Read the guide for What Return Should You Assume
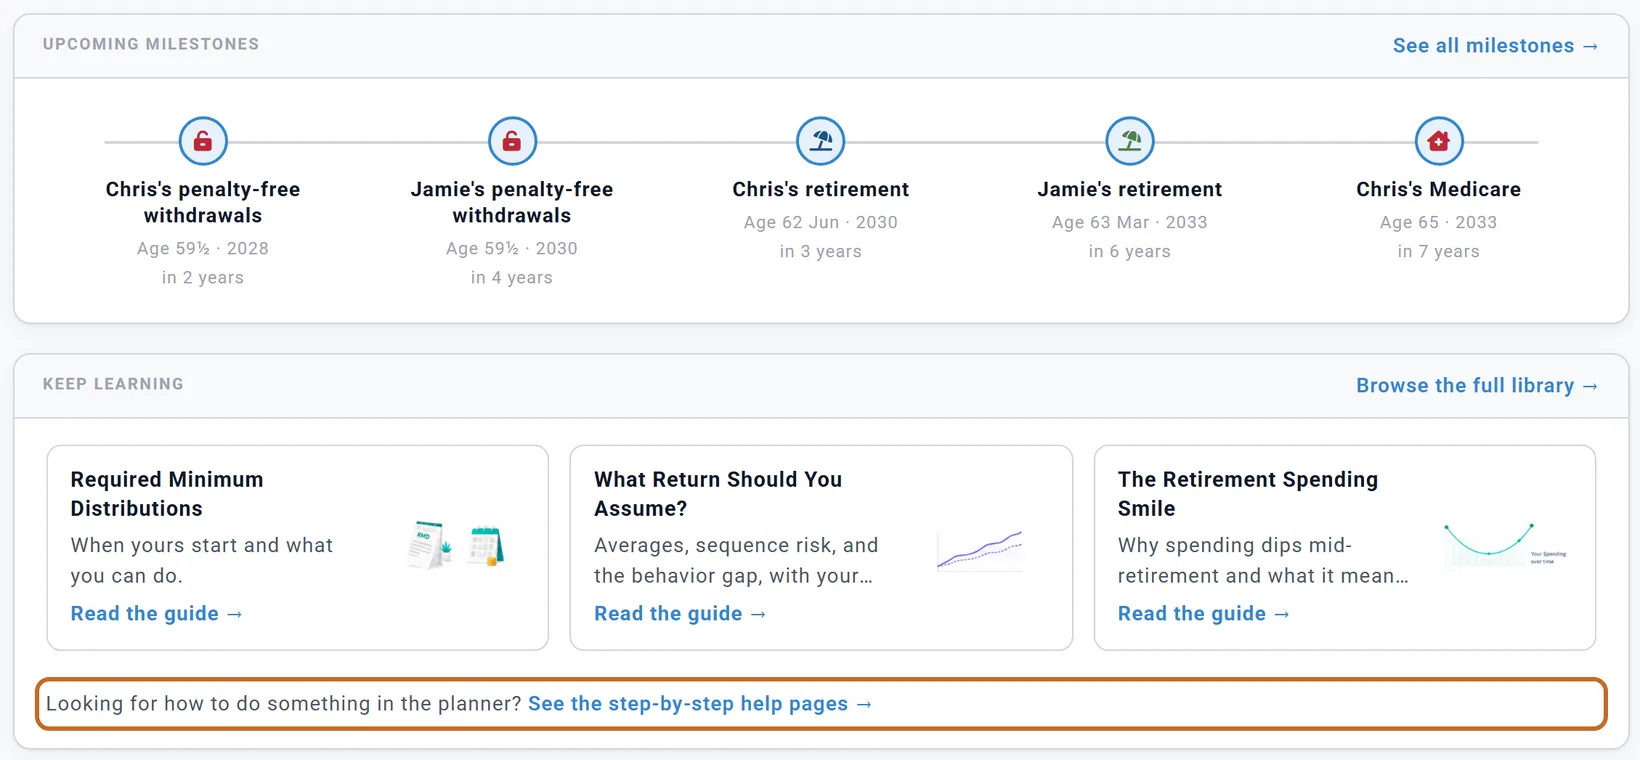This screenshot has height=760, width=1640. coord(680,614)
